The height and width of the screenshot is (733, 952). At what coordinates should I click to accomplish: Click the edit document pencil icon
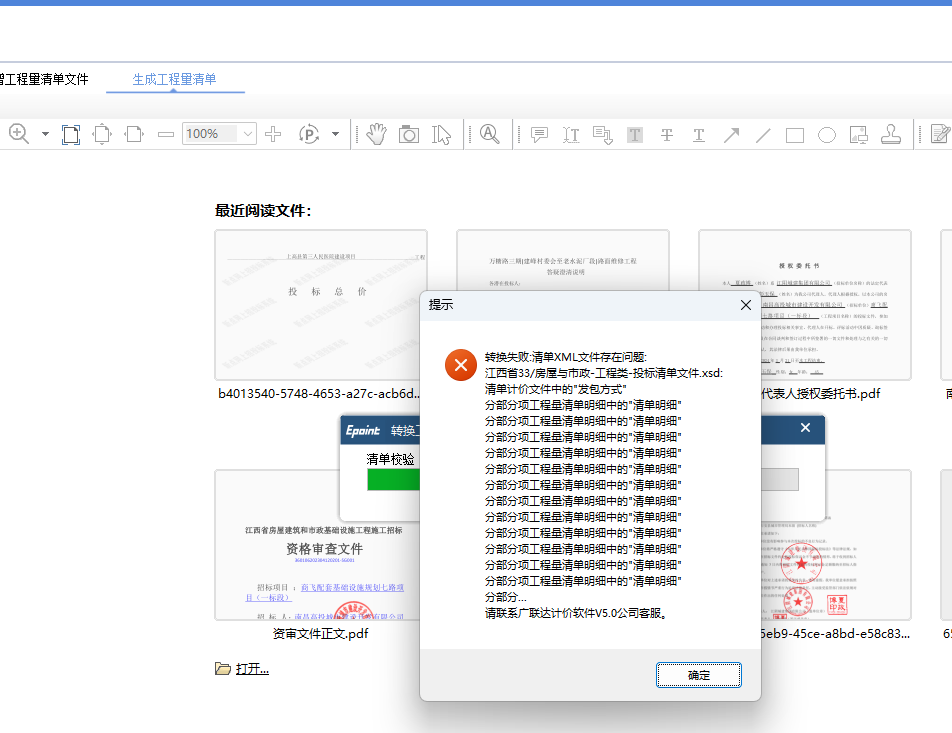(x=940, y=134)
